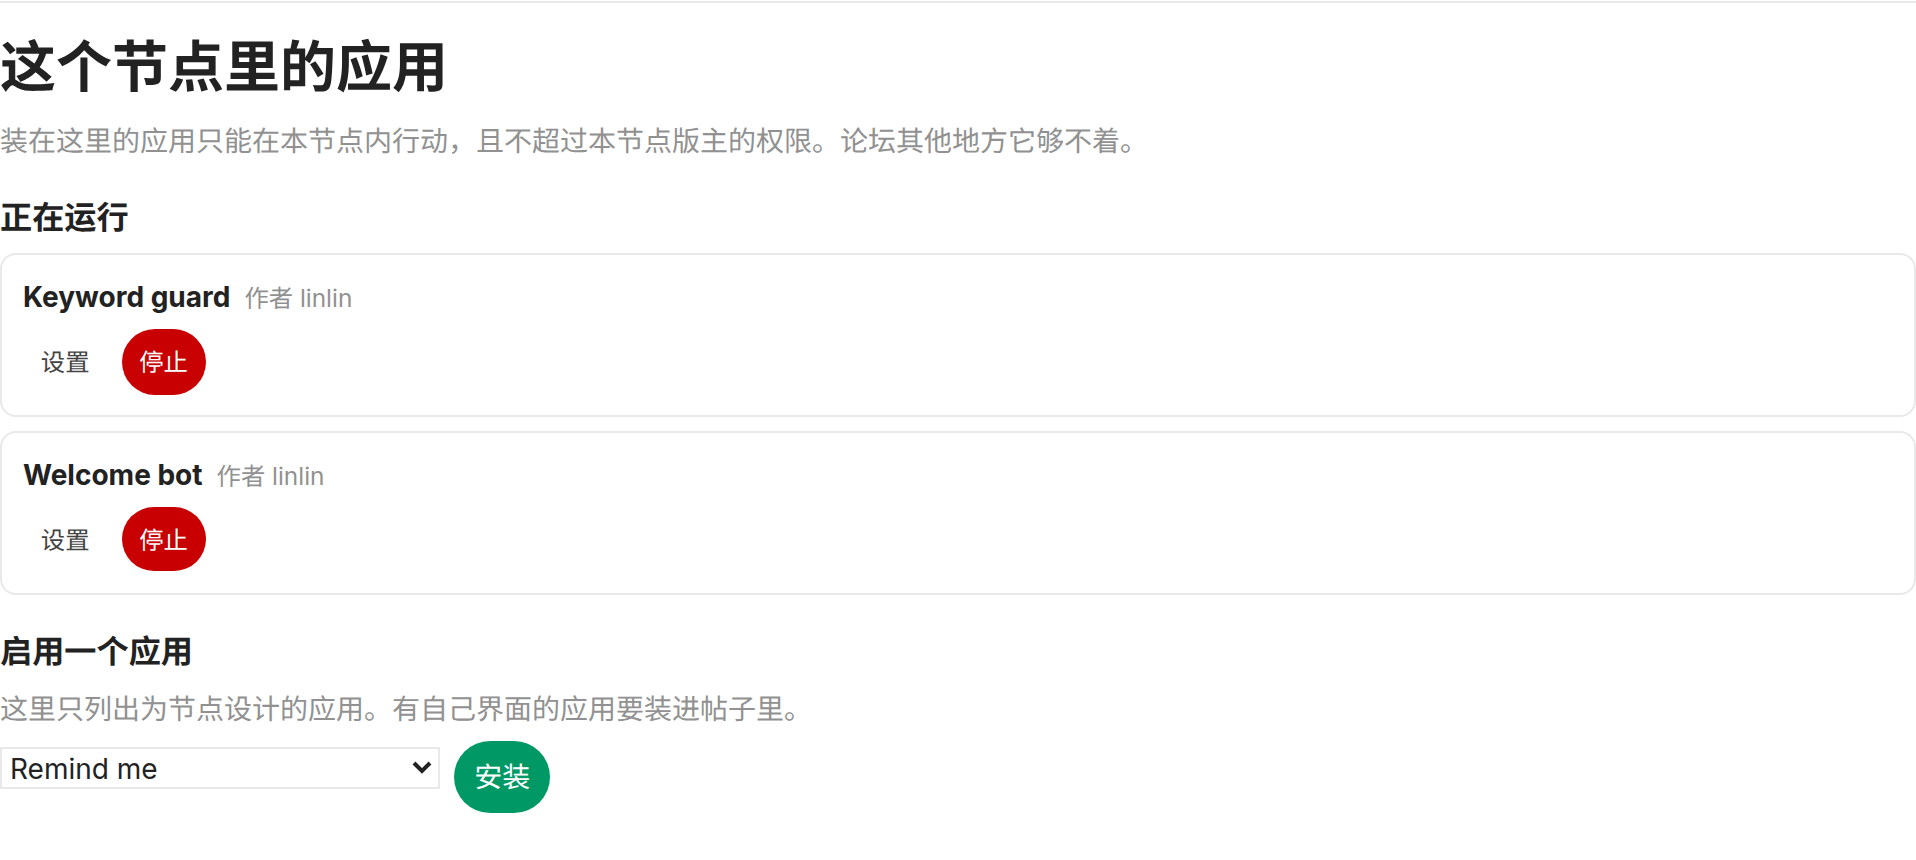Stop Keyword guard with red 停止 button
Viewport: 1916px width, 860px height.
tap(164, 362)
